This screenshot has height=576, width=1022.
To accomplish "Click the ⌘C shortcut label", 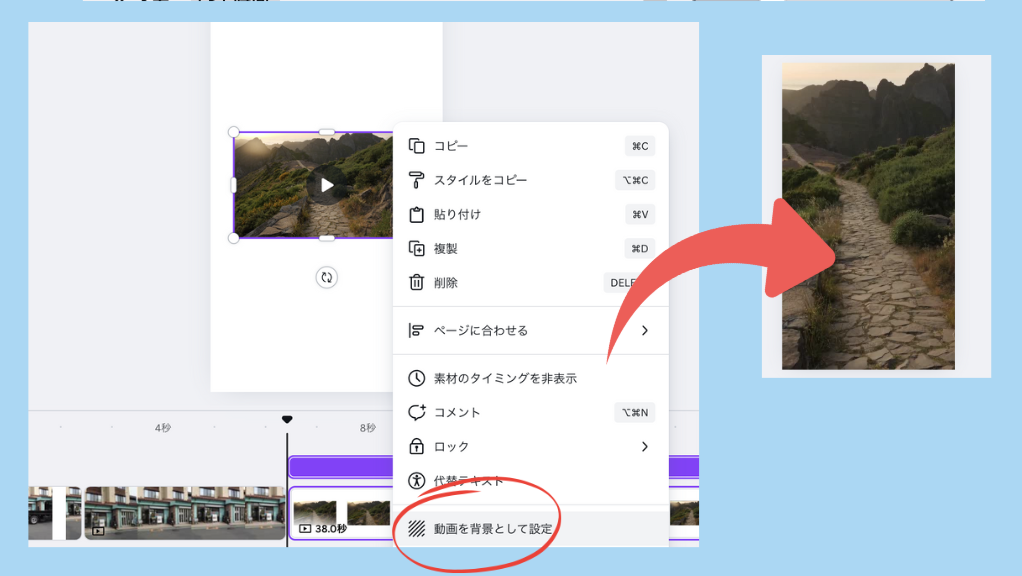I will click(x=640, y=146).
